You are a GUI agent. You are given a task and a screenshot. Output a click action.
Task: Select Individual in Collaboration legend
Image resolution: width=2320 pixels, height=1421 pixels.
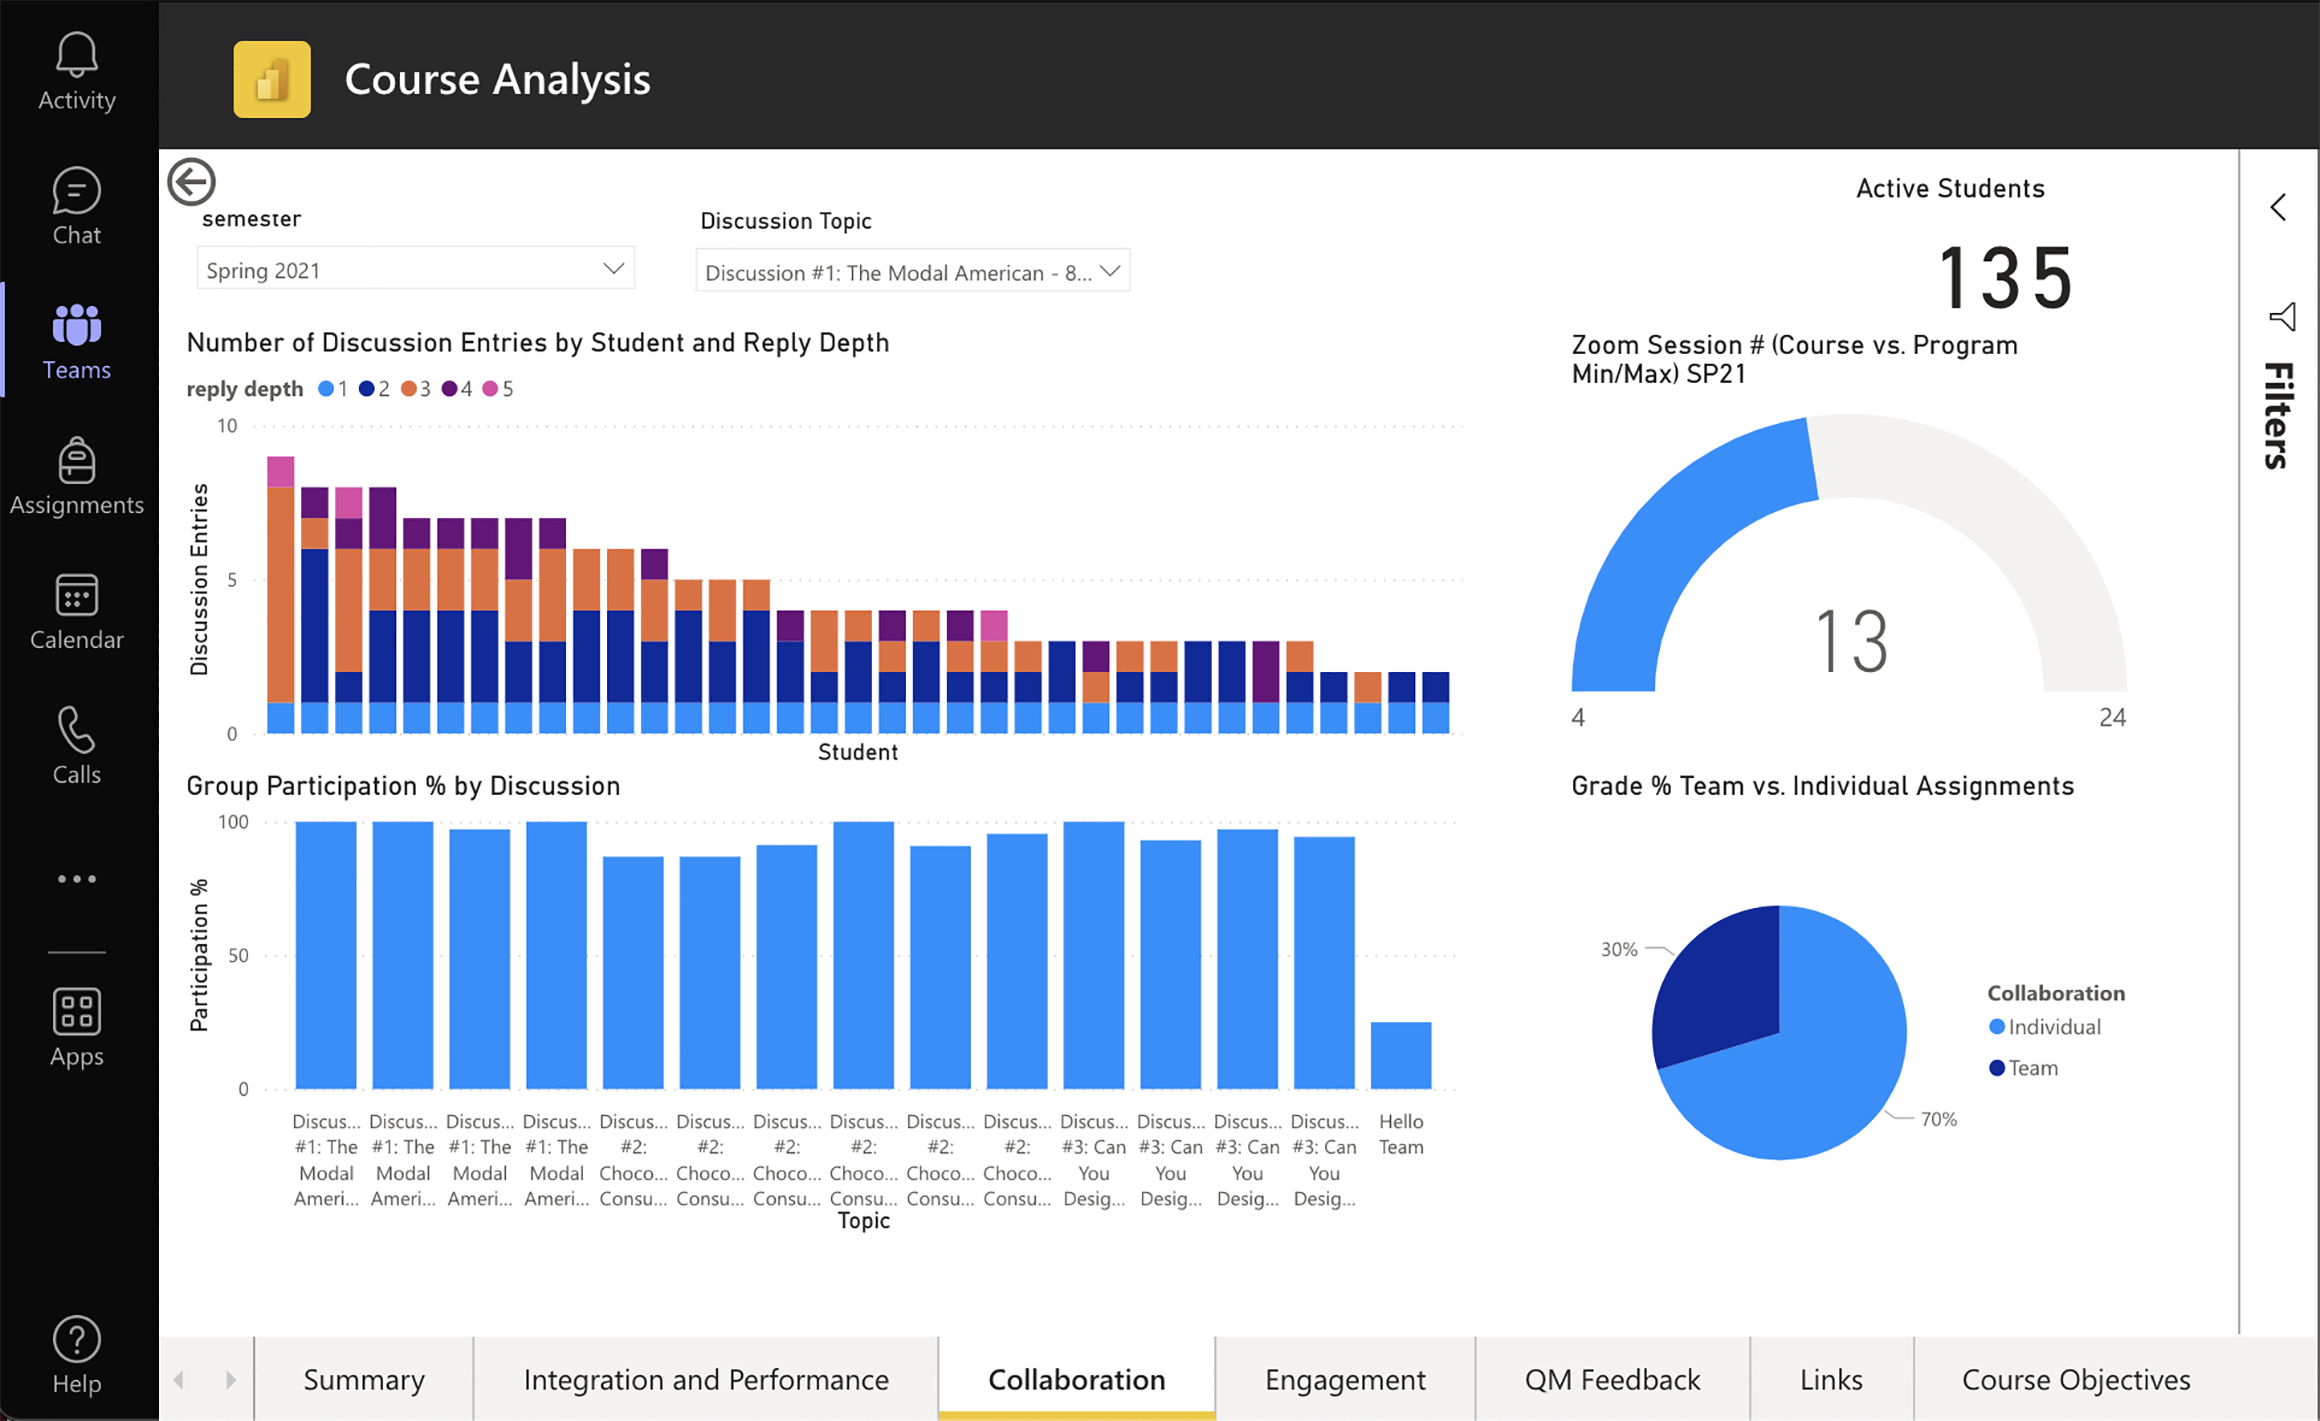pyautogui.click(x=2045, y=1027)
